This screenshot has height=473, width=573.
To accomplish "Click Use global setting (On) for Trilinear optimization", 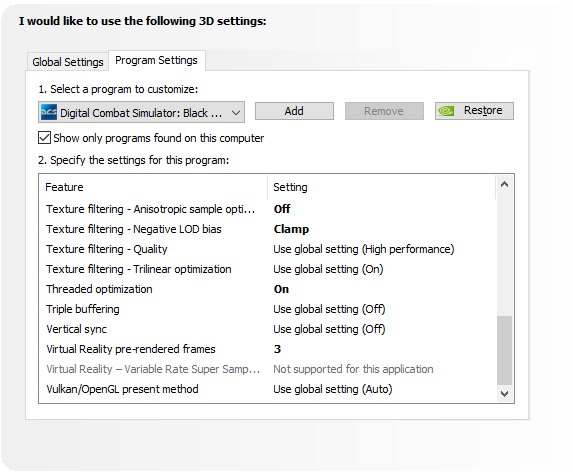I will point(328,269).
